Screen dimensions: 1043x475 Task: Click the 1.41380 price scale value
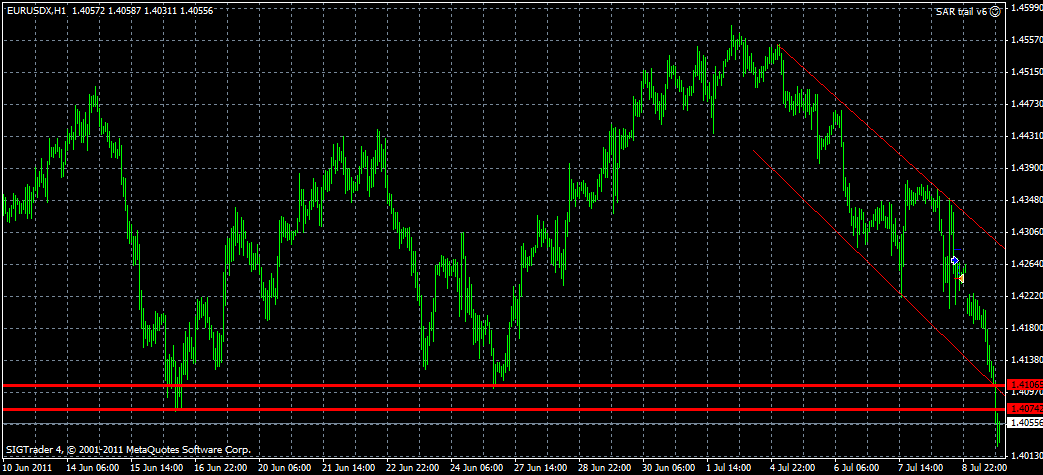[x=1027, y=360]
